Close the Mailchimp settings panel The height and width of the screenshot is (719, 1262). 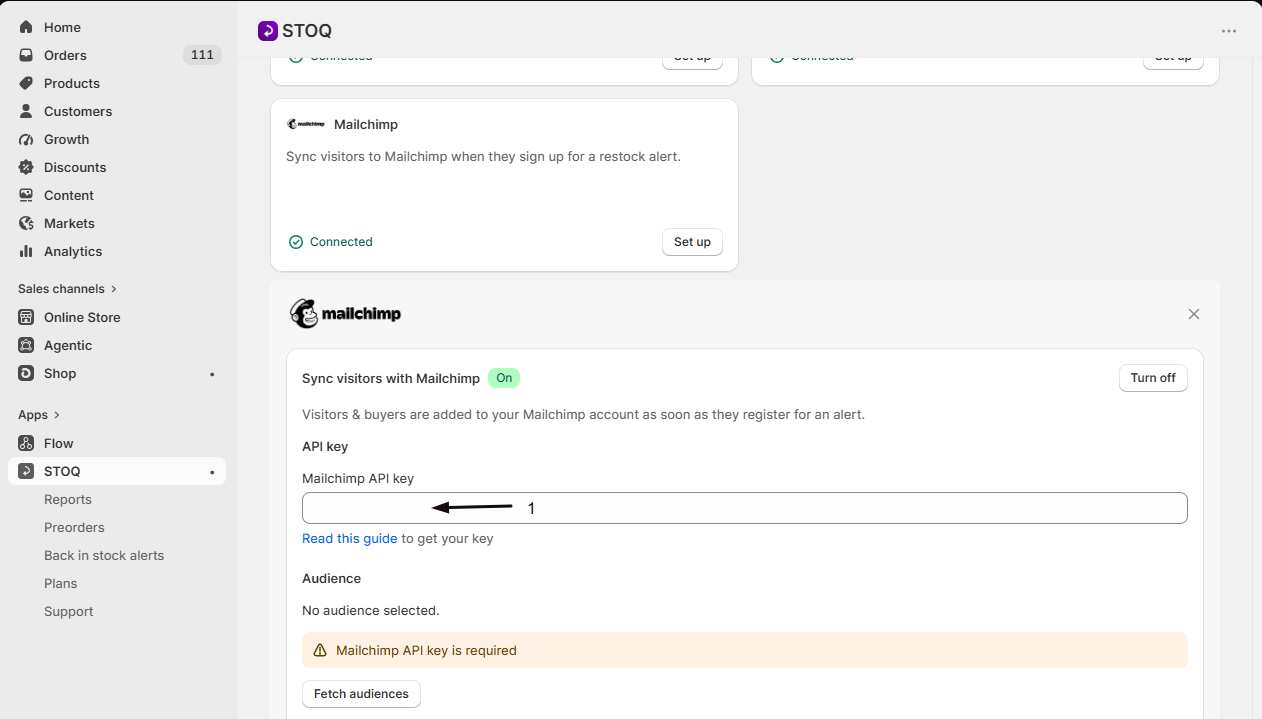coord(1193,314)
